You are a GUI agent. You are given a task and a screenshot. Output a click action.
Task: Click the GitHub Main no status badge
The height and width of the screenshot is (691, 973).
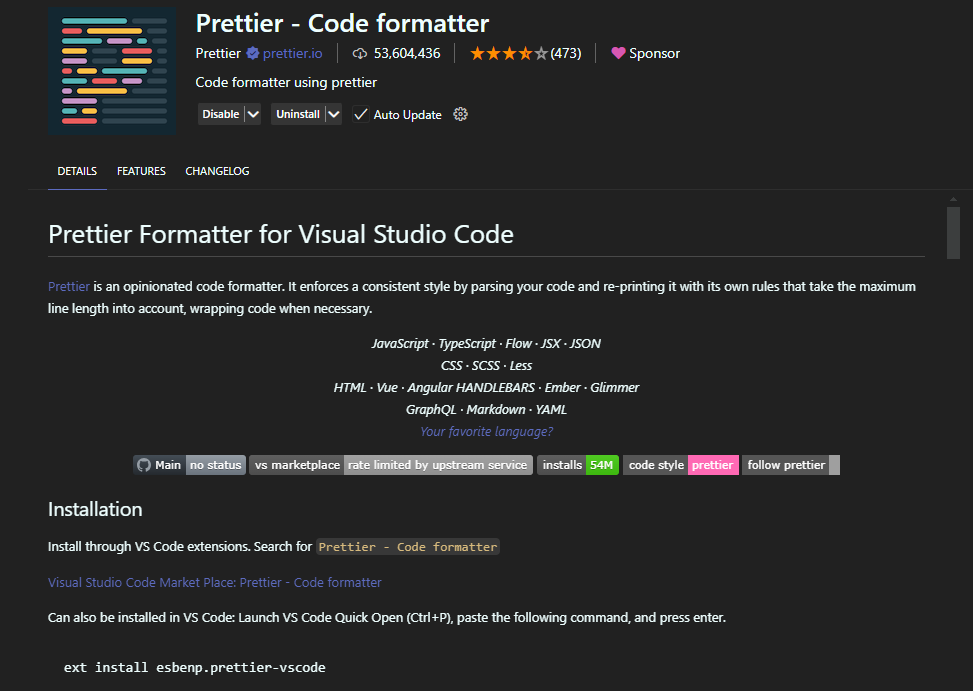[190, 465]
